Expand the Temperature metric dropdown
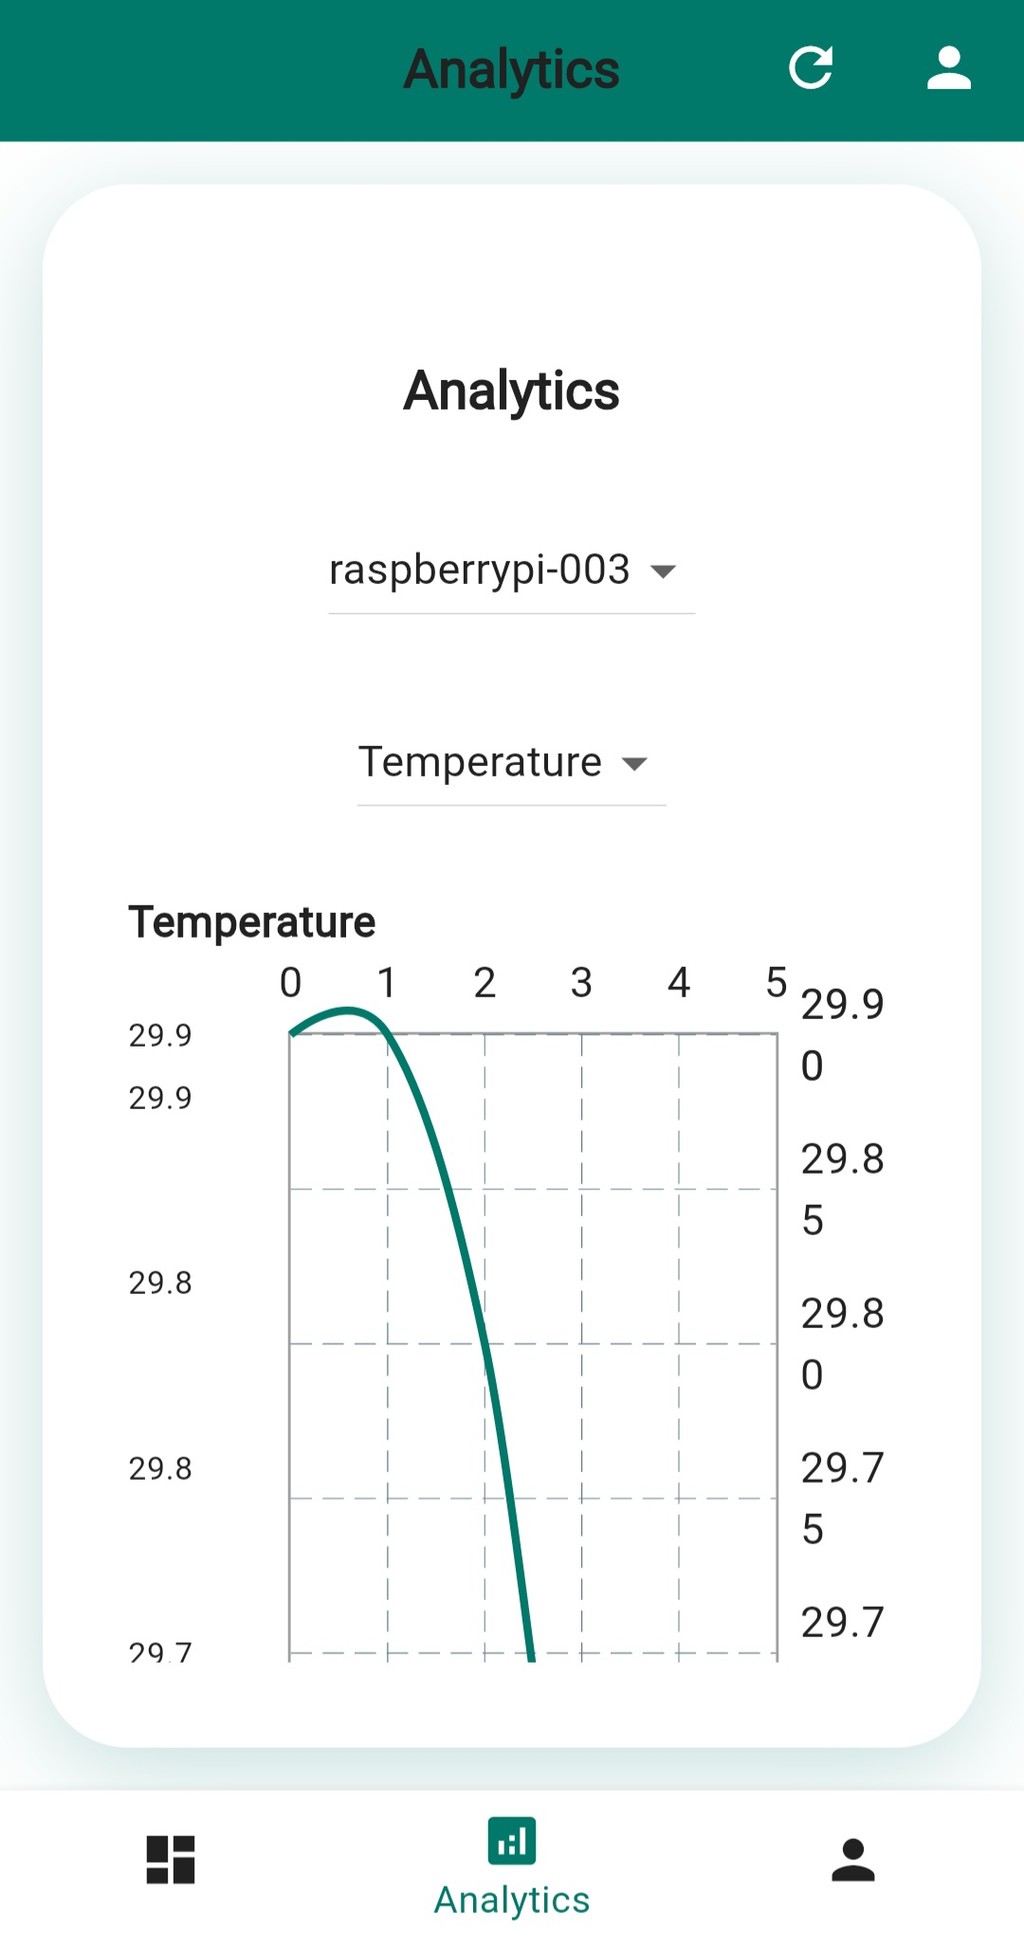Image resolution: width=1024 pixels, height=1949 pixels. (480, 762)
